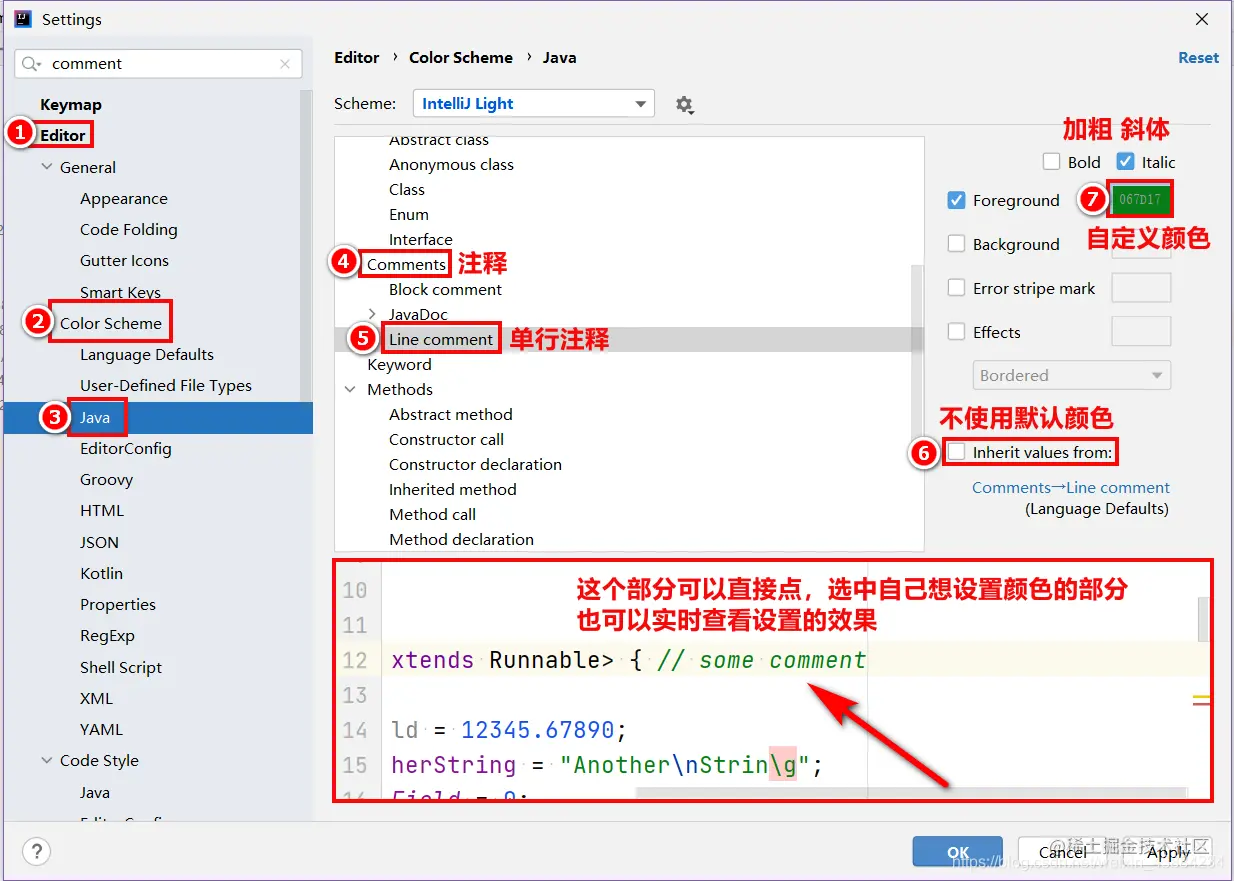Enable the Effects checkbox
This screenshot has height=881, width=1234.
point(956,332)
